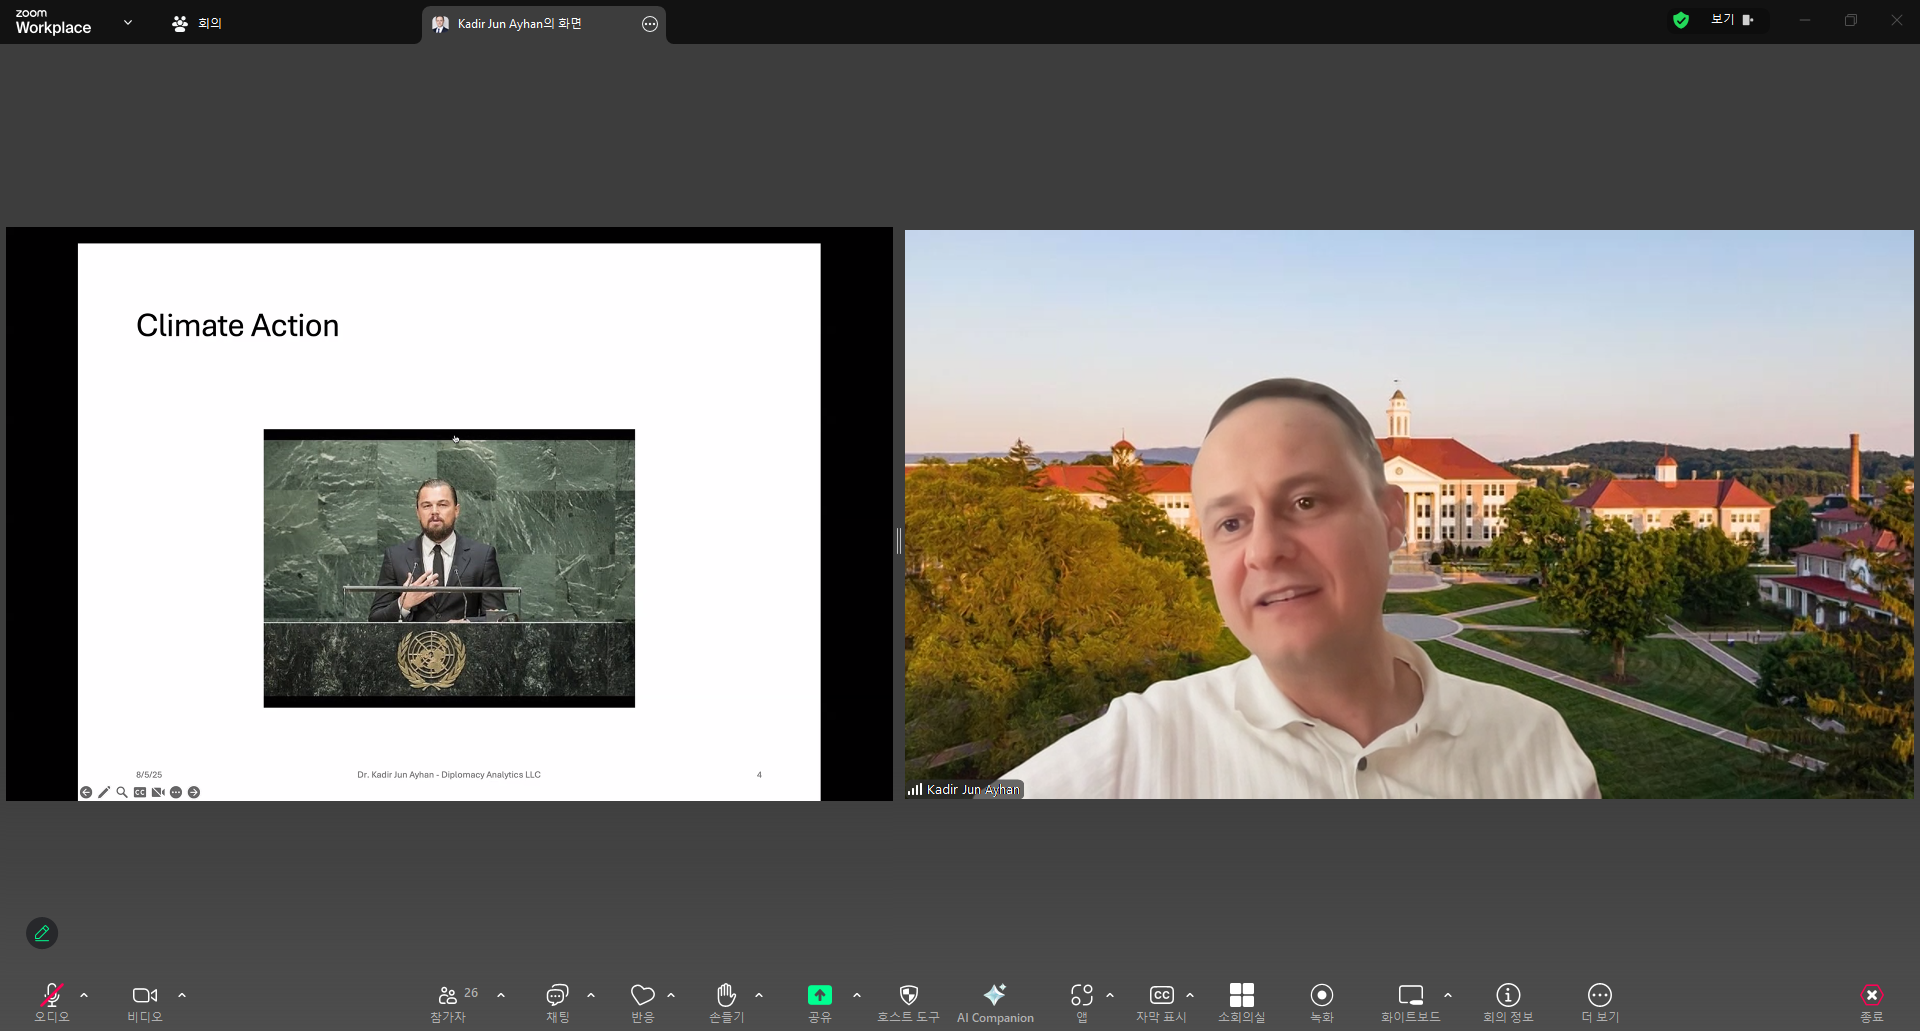Open meeting info (회의 정보)
The height and width of the screenshot is (1032, 1920).
[1507, 1002]
